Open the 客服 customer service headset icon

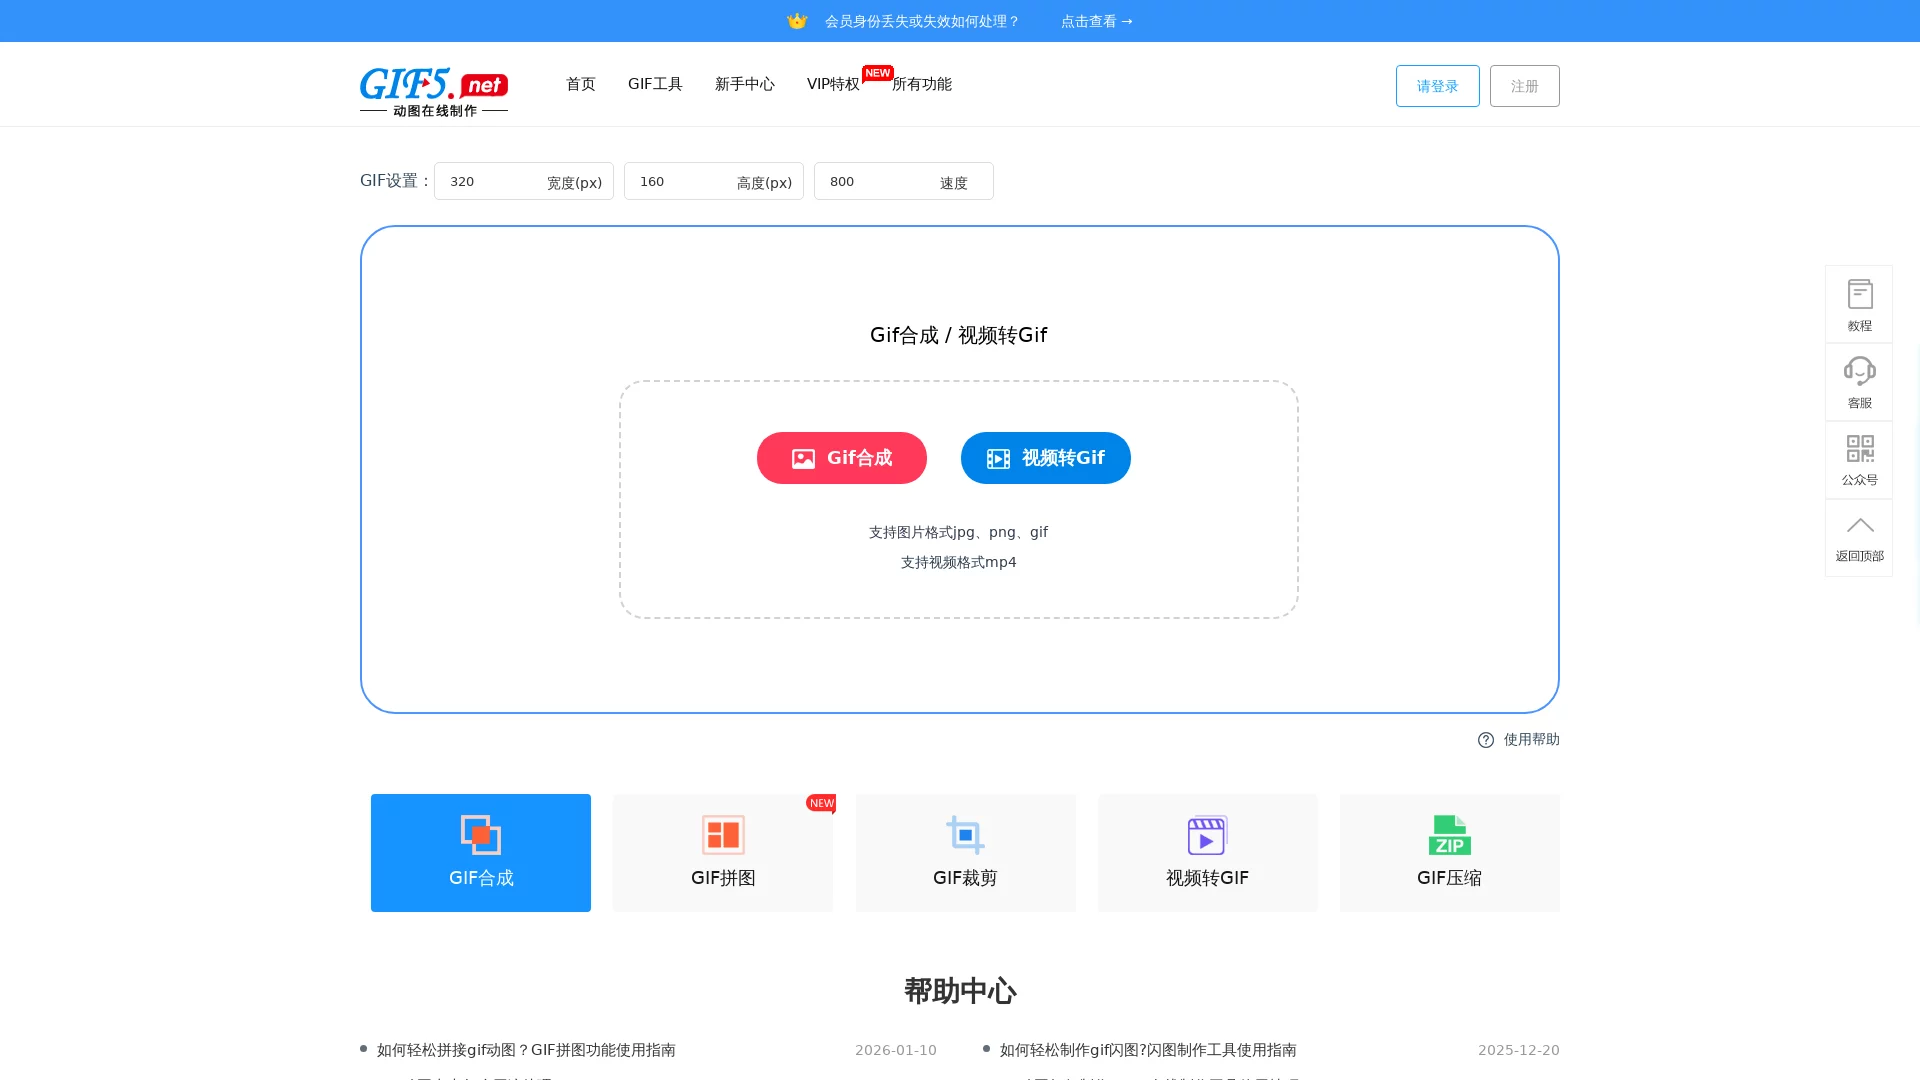(x=1859, y=381)
